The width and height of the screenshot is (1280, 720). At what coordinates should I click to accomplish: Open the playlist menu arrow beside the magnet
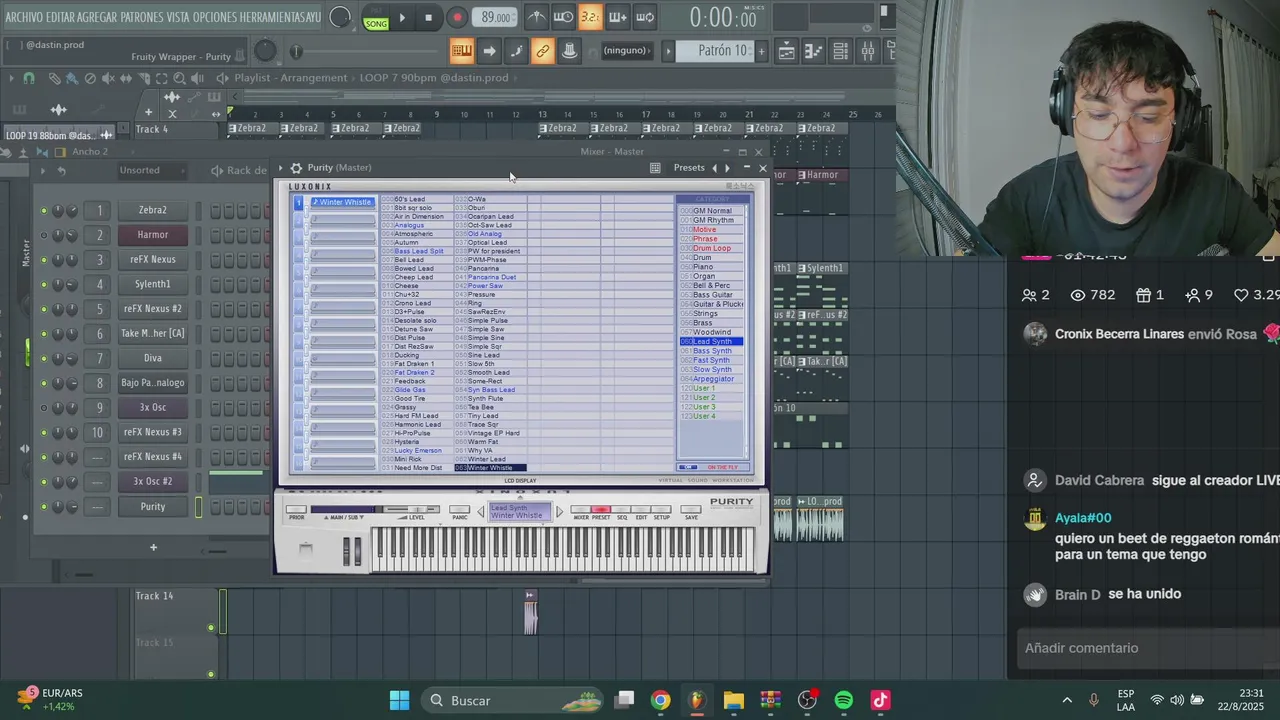(11, 78)
